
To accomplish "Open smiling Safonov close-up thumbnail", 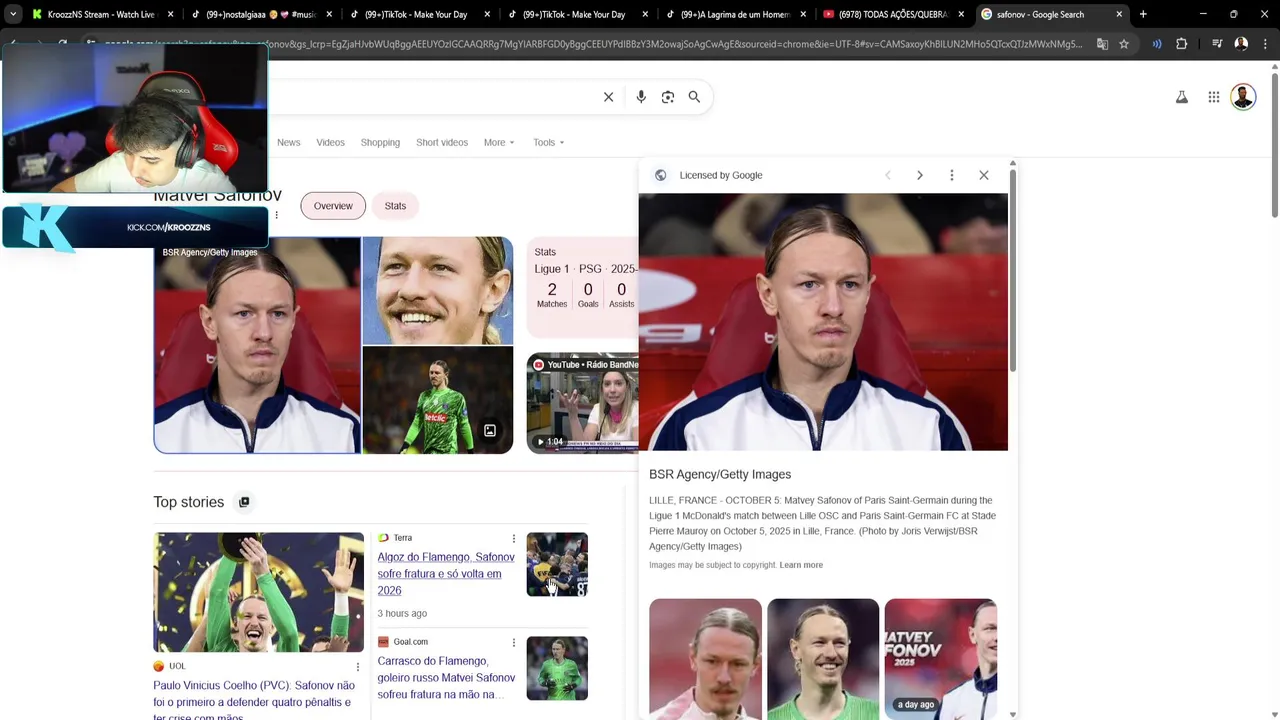I will click(438, 290).
